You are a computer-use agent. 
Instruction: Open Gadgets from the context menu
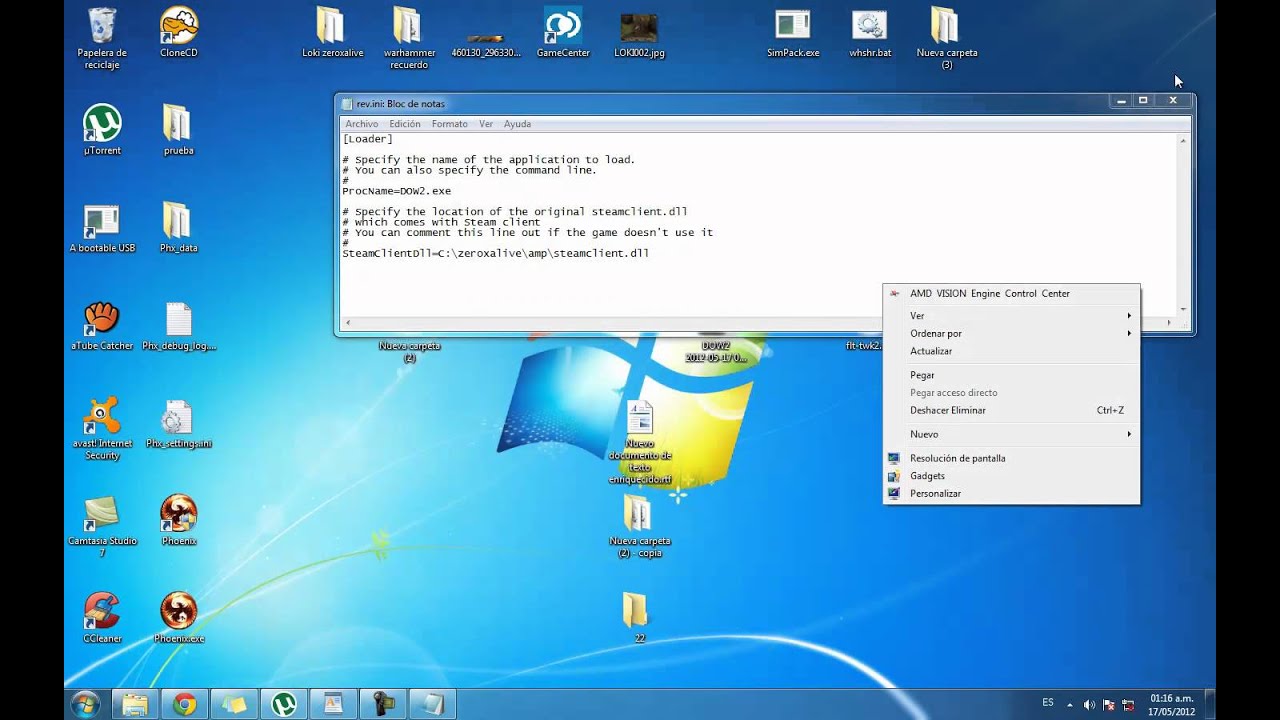[x=1011, y=477]
